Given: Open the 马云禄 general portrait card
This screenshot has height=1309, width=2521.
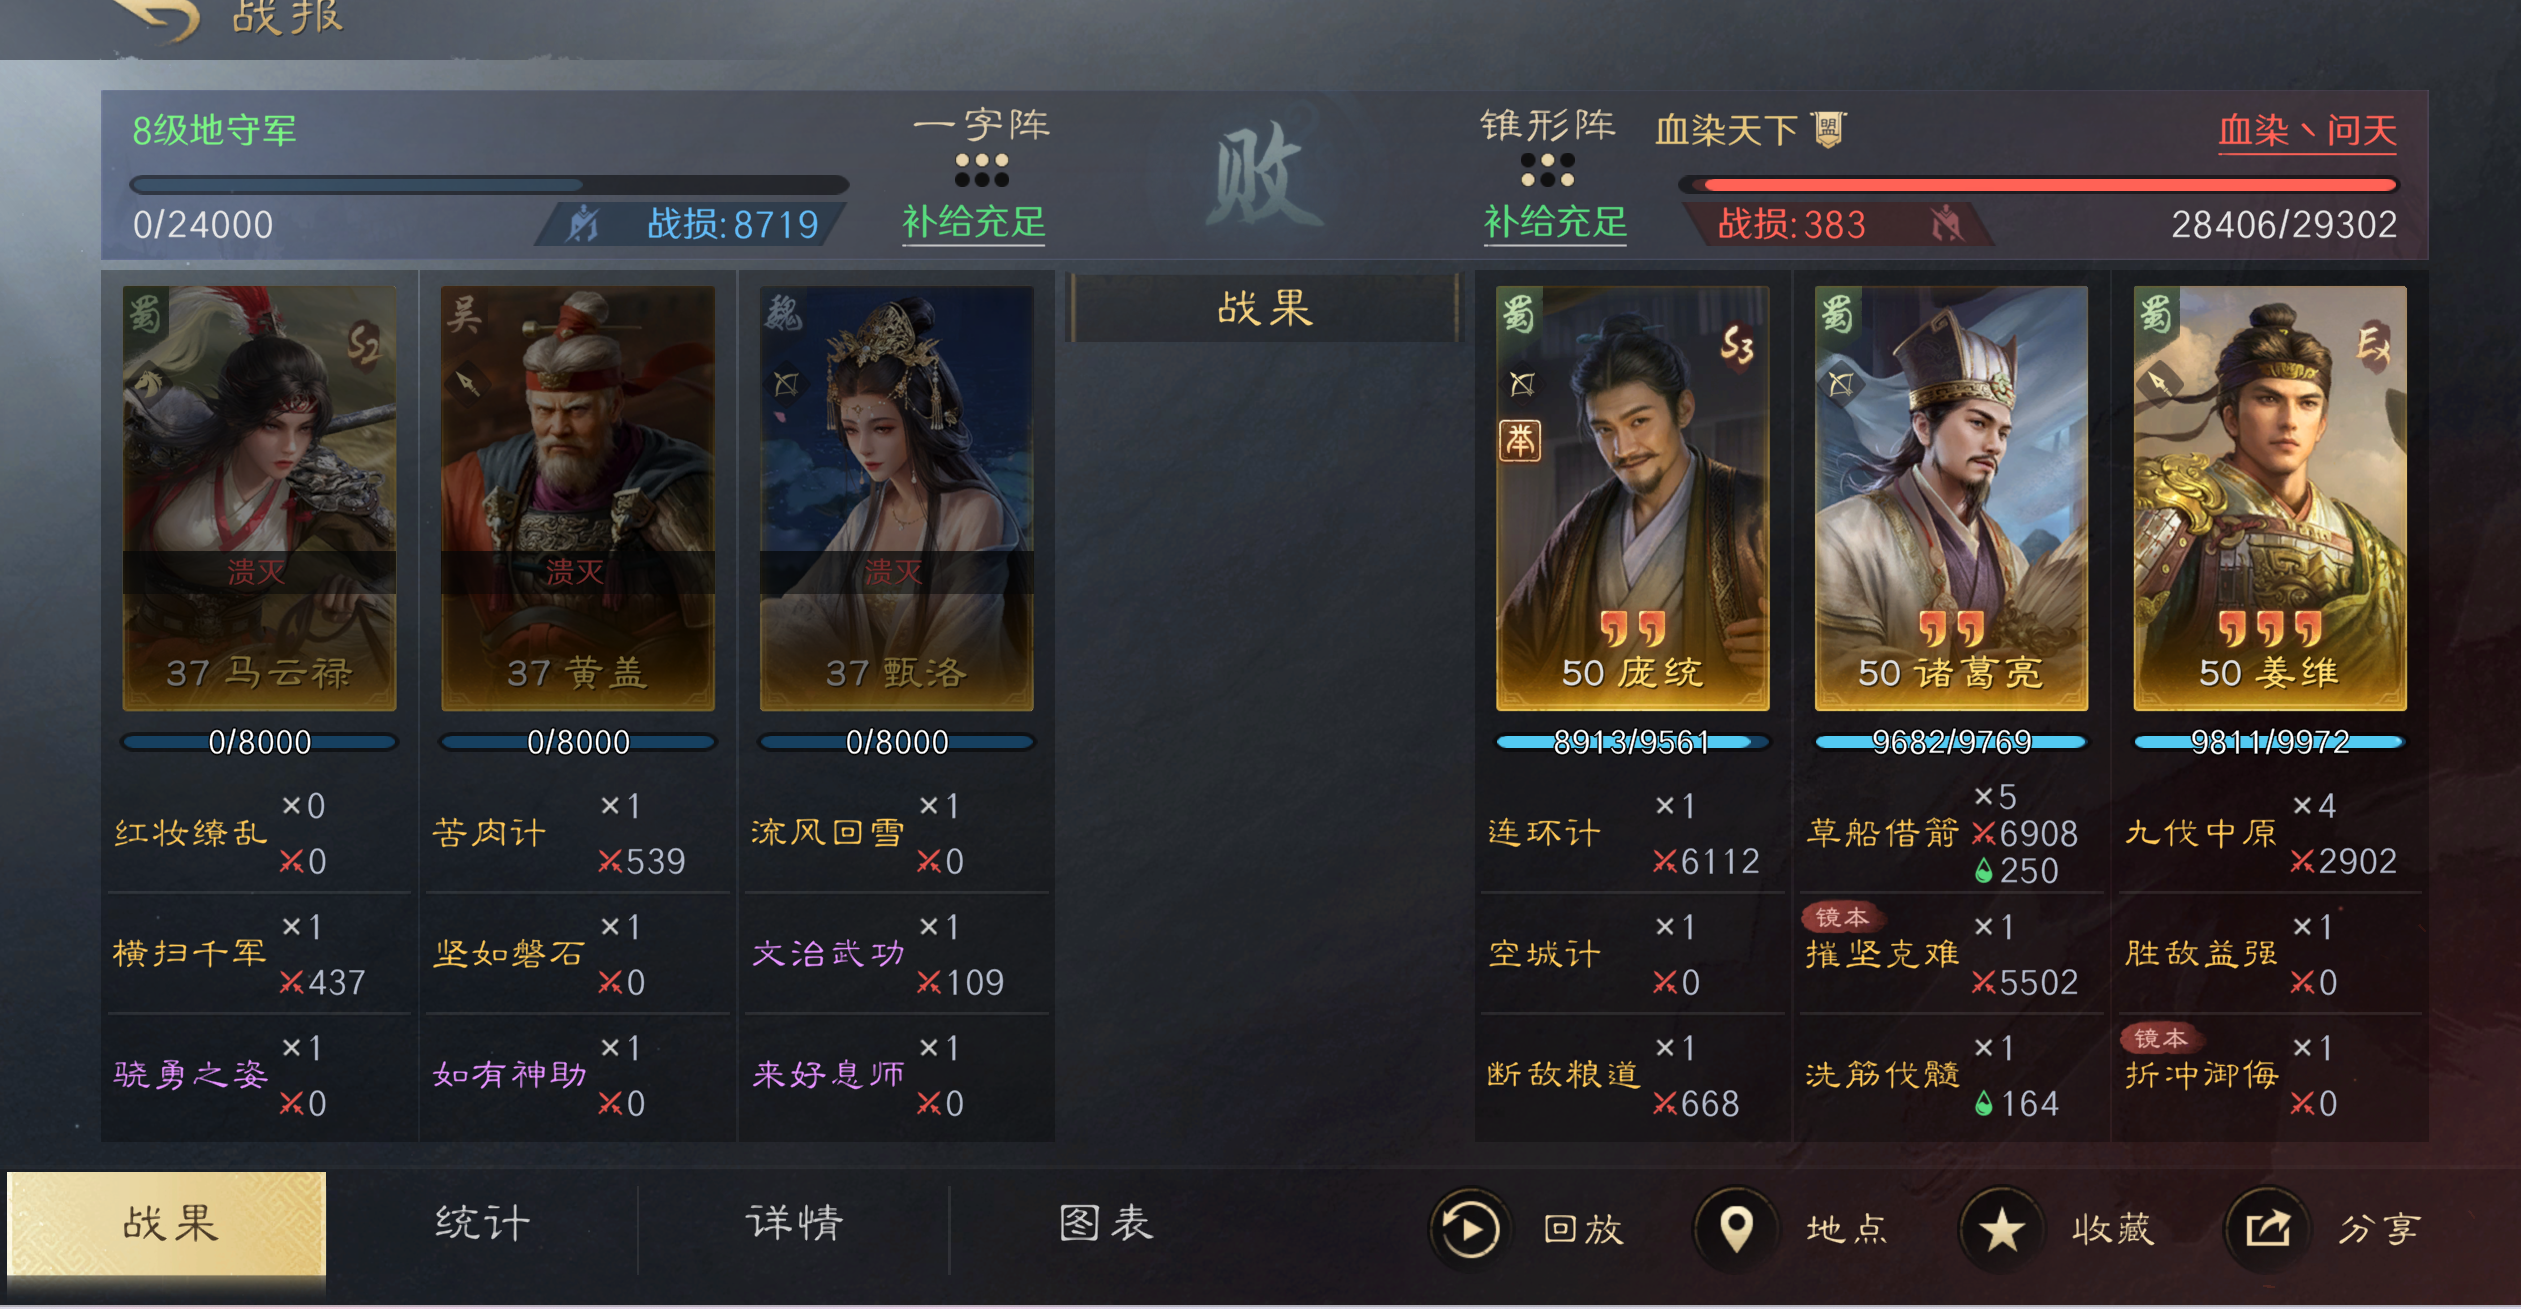Looking at the screenshot, I should click(259, 498).
